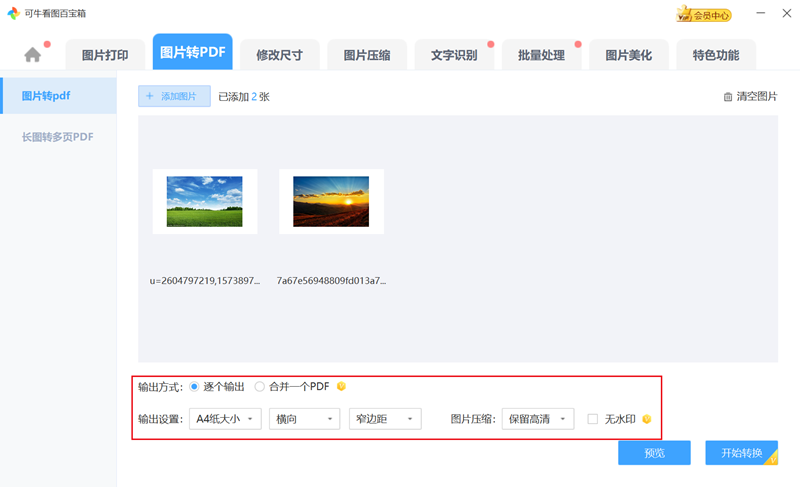Select the 逐个输出 radio option
Image resolution: width=800 pixels, height=487 pixels.
194,387
